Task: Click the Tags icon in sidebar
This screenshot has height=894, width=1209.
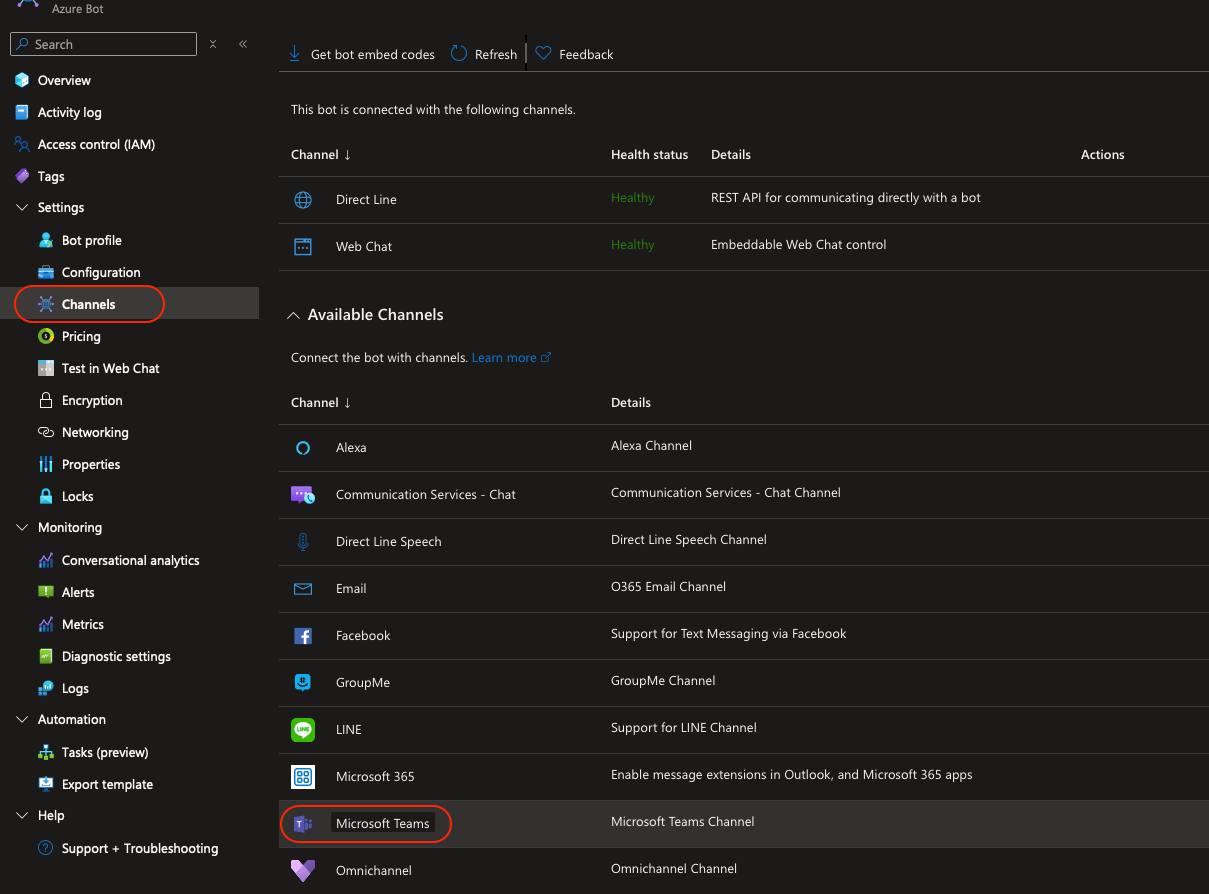Action: [22, 176]
